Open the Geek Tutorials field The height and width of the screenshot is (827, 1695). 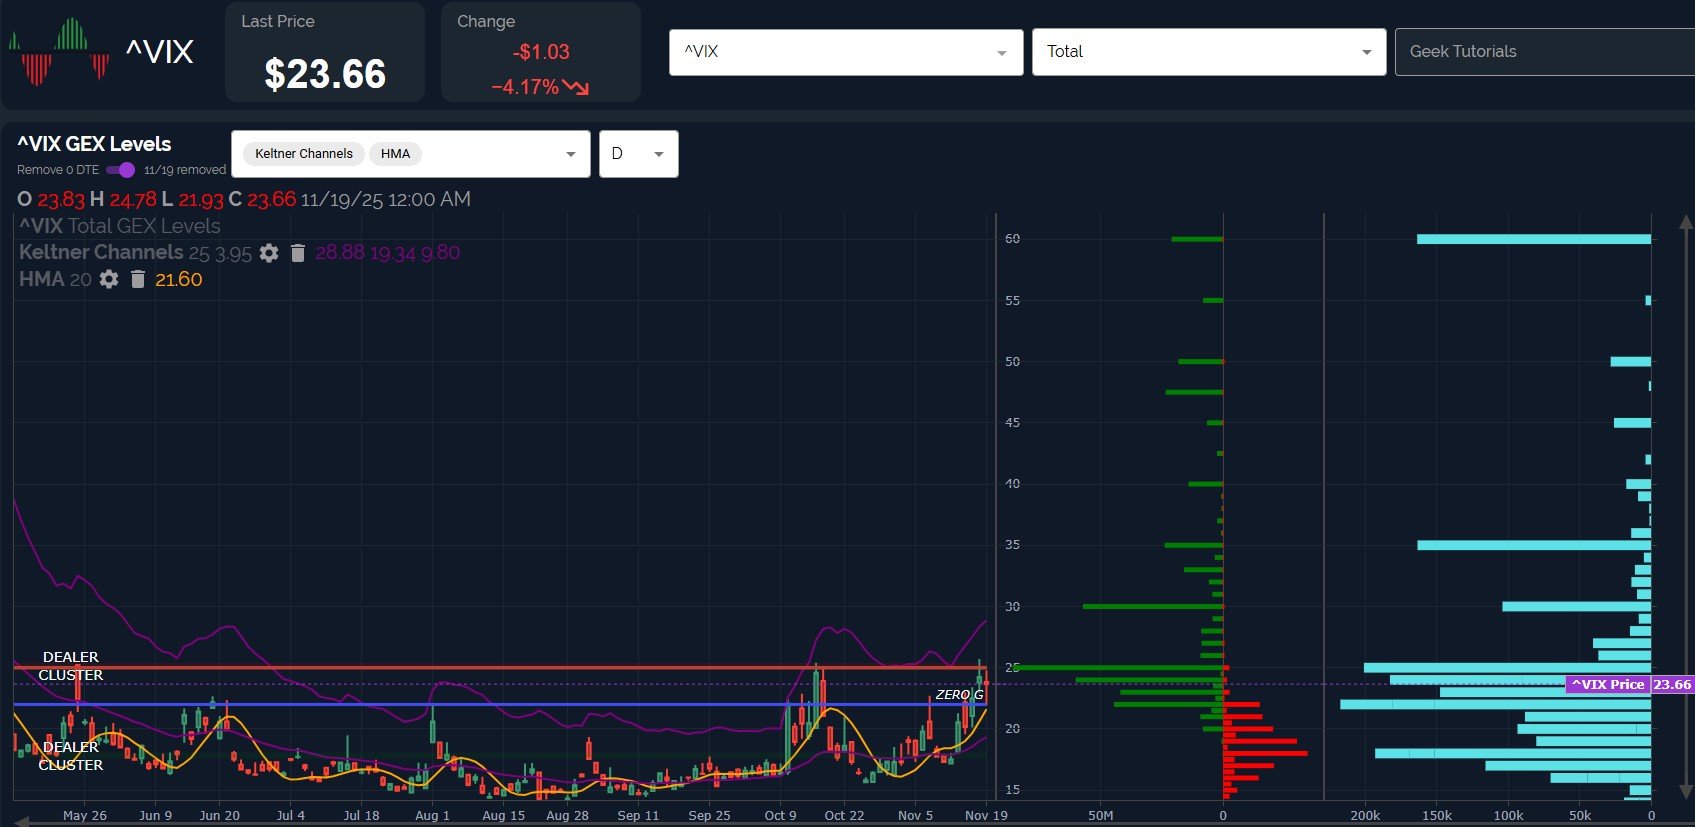click(x=1544, y=52)
